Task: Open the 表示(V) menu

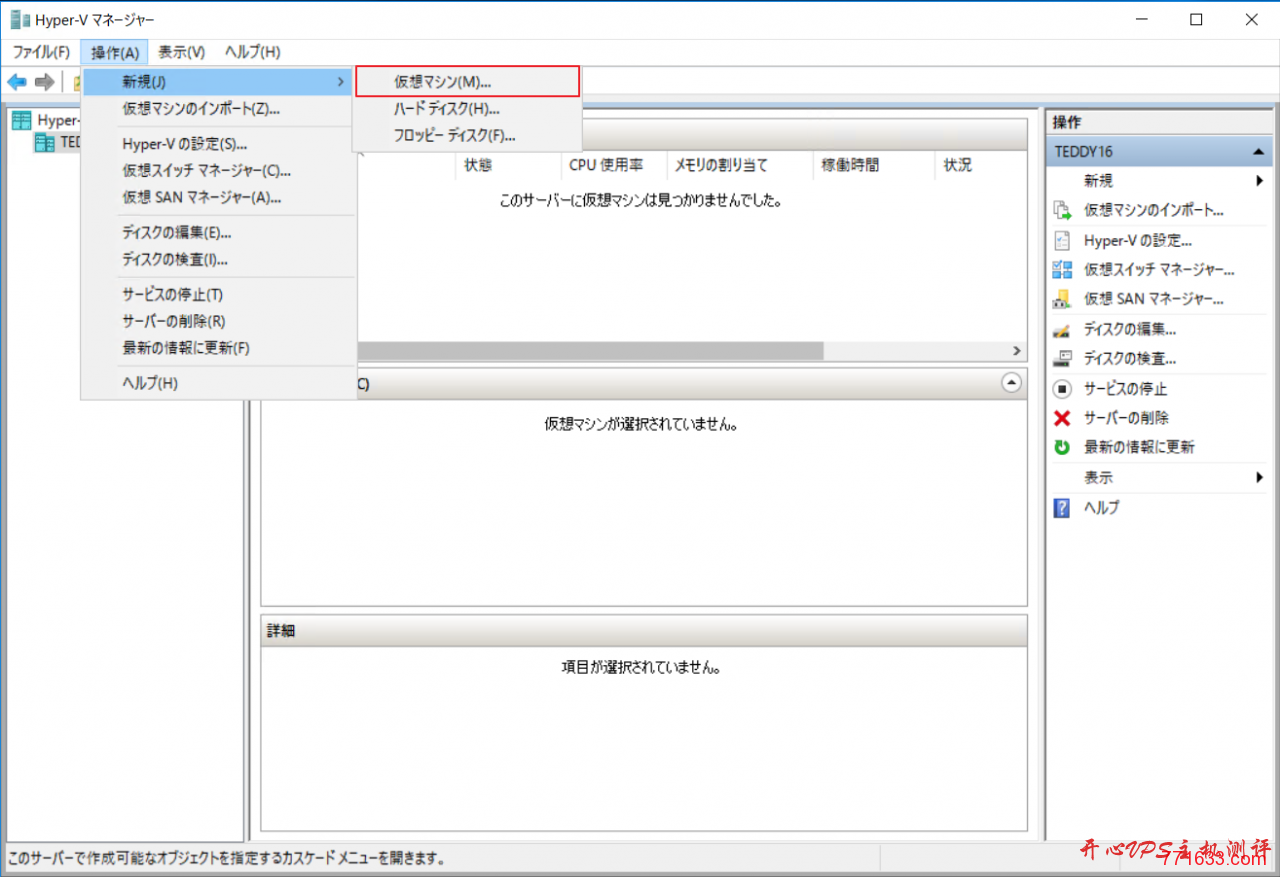Action: point(180,52)
